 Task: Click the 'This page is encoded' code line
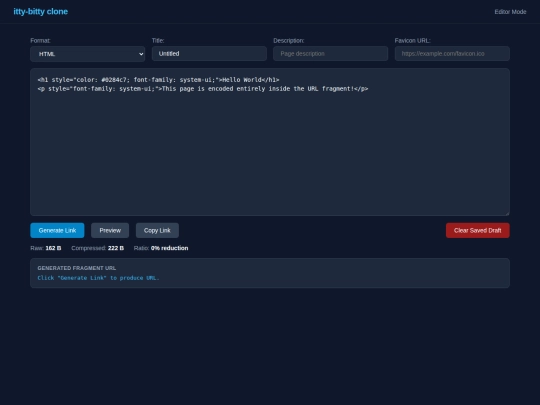pyautogui.click(x=203, y=89)
